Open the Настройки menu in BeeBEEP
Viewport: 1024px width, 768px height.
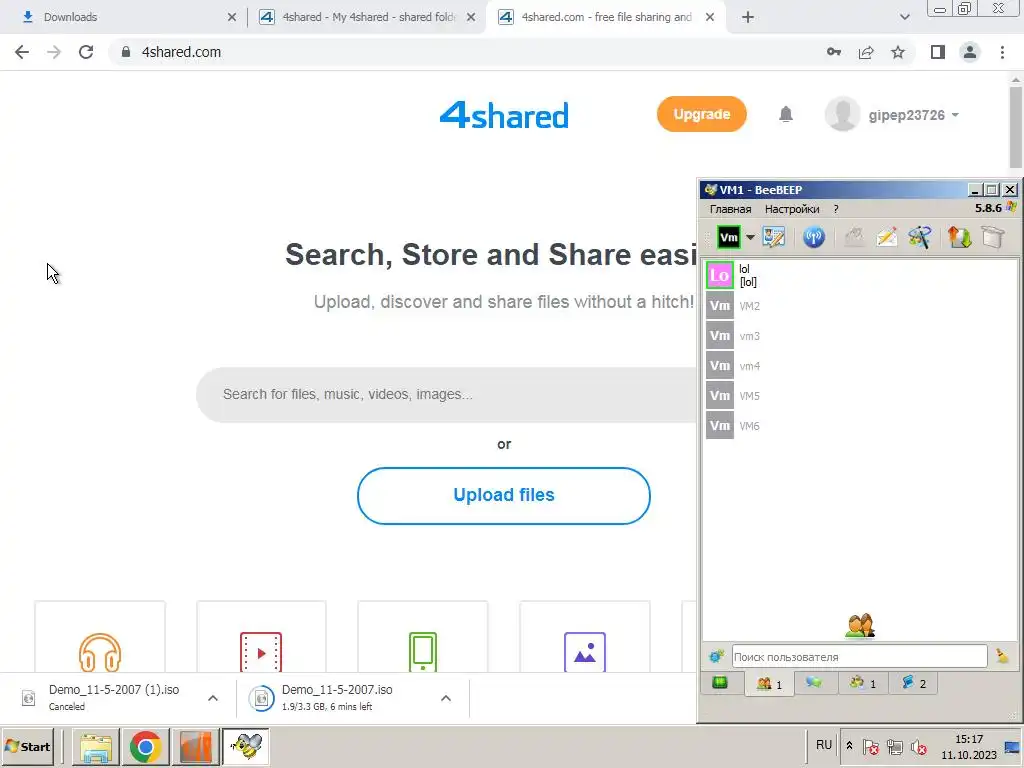pyautogui.click(x=792, y=209)
